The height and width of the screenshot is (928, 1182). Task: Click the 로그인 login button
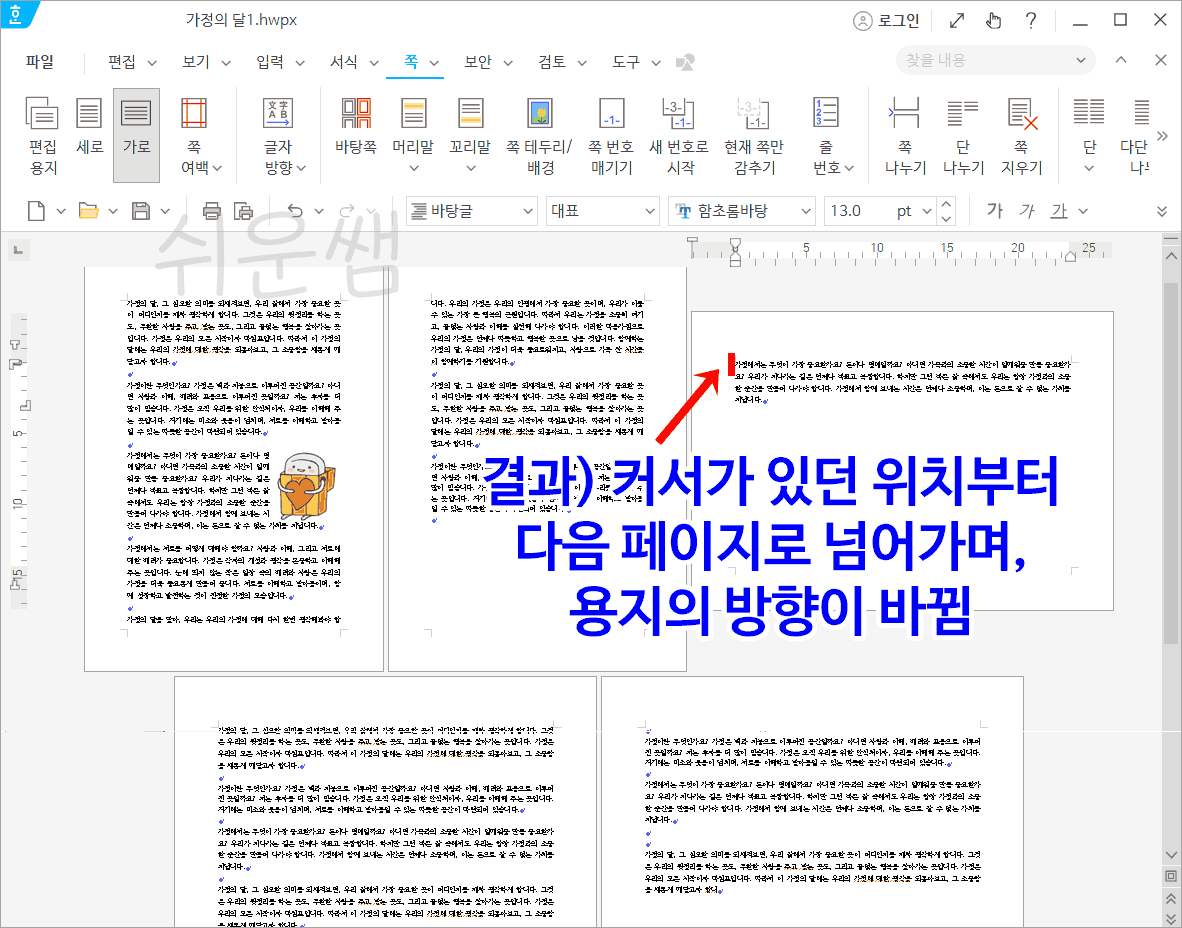click(886, 20)
